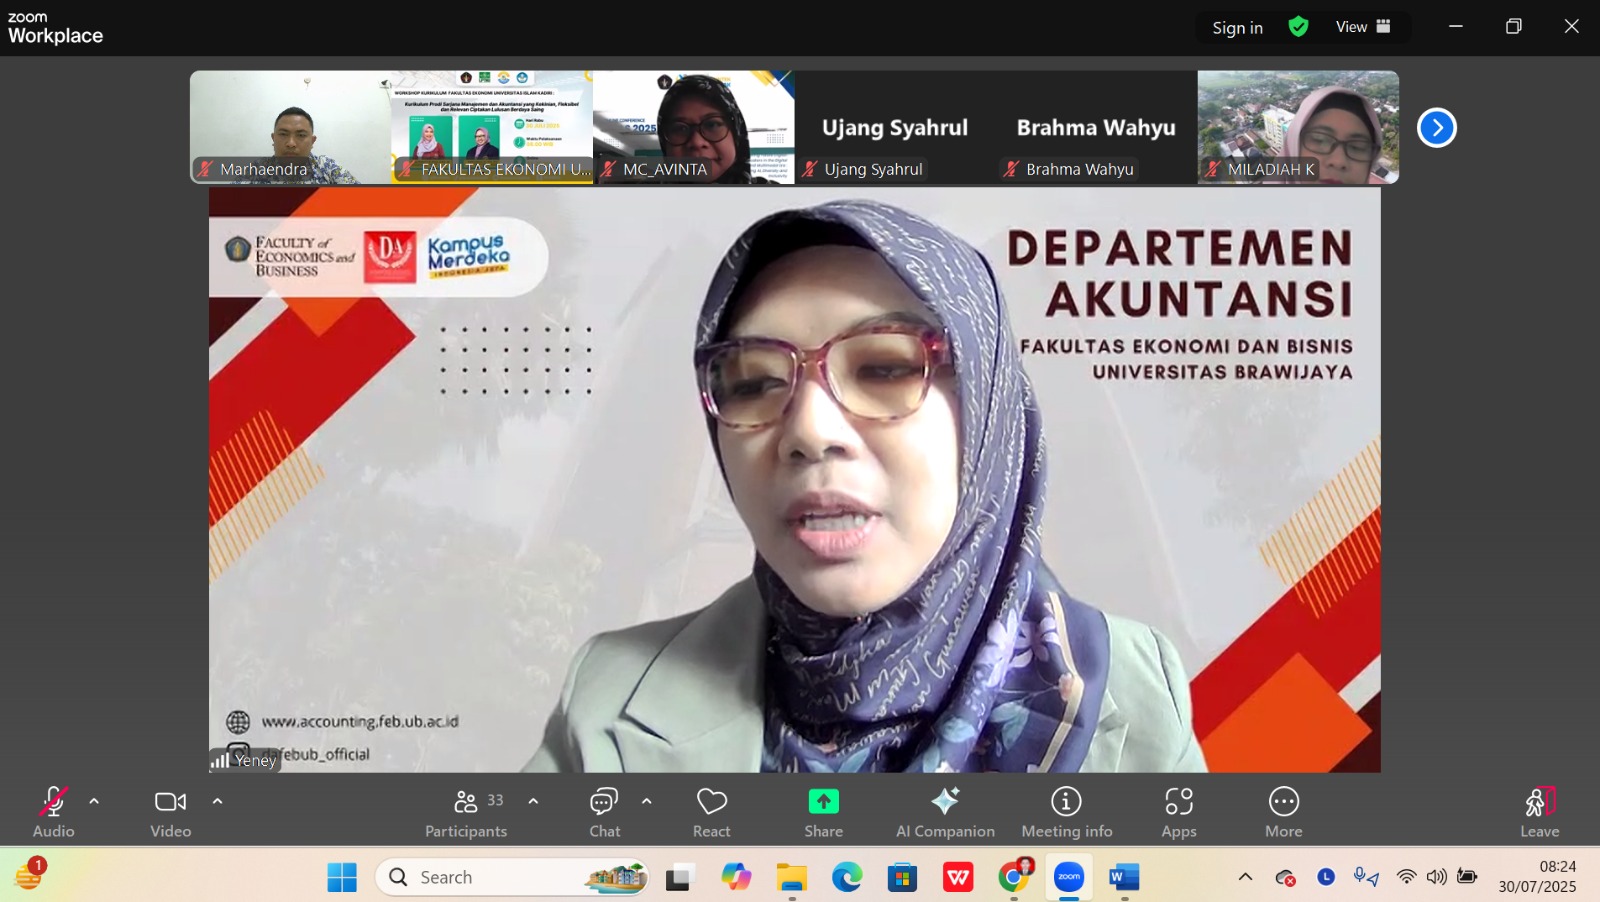Show Meeting info
Screen dimensions: 1600x902
point(1066,811)
